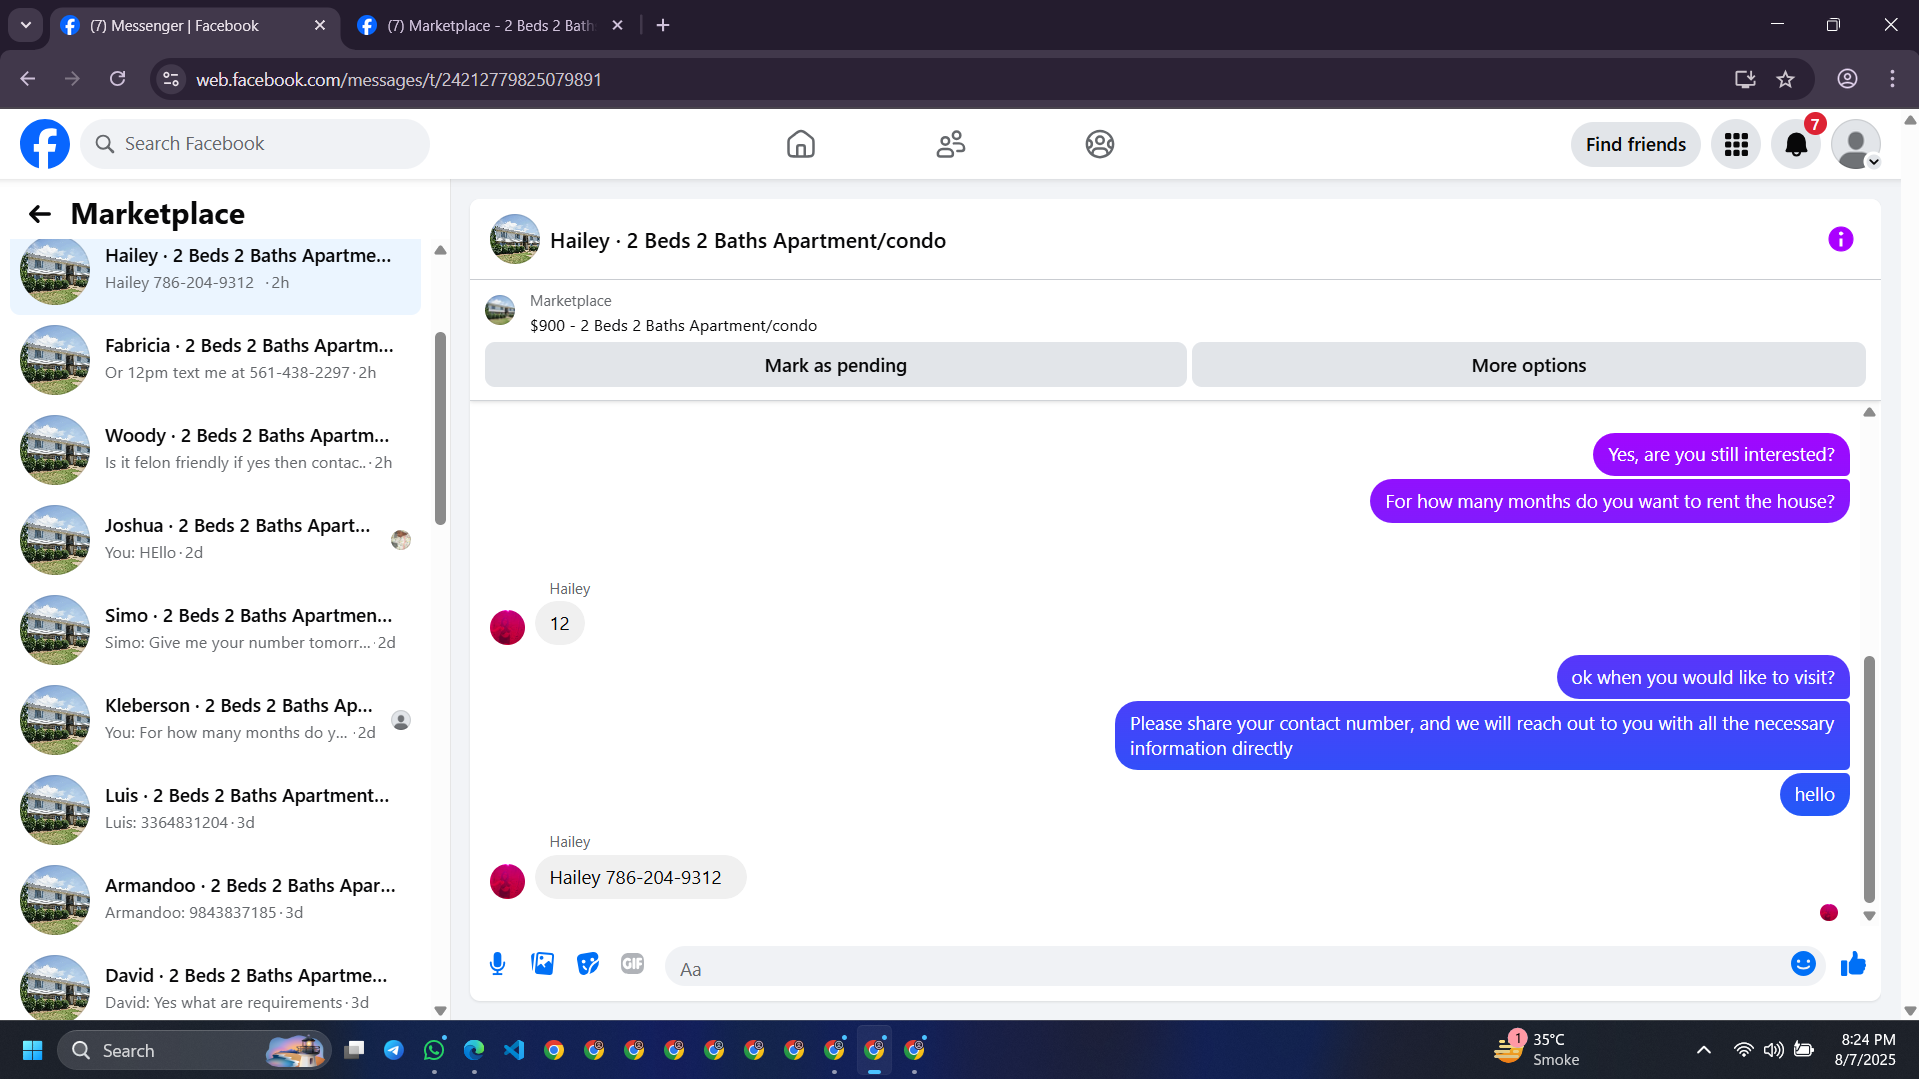Open Telegram from the taskbar
Screen dimensions: 1919x1079
pyautogui.click(x=394, y=1050)
